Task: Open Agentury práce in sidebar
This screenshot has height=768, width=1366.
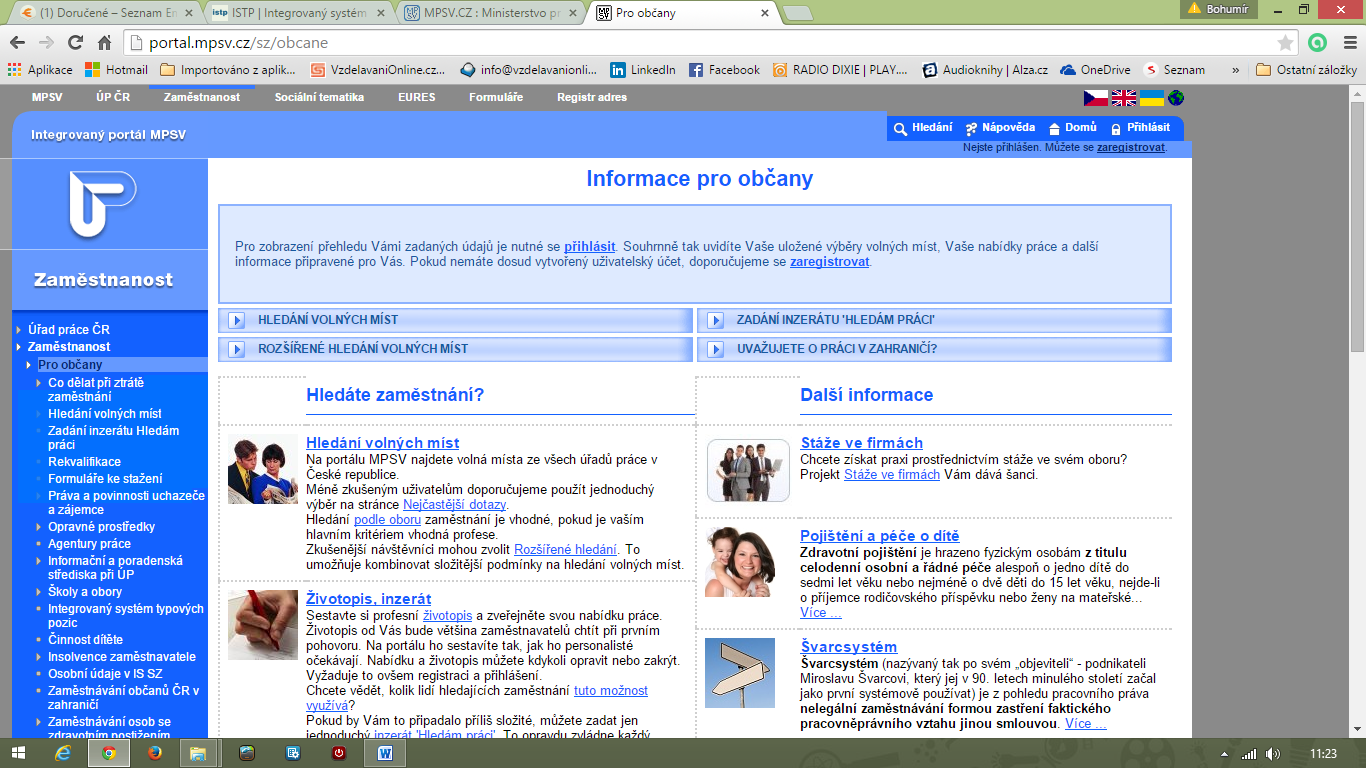Action: (x=89, y=544)
